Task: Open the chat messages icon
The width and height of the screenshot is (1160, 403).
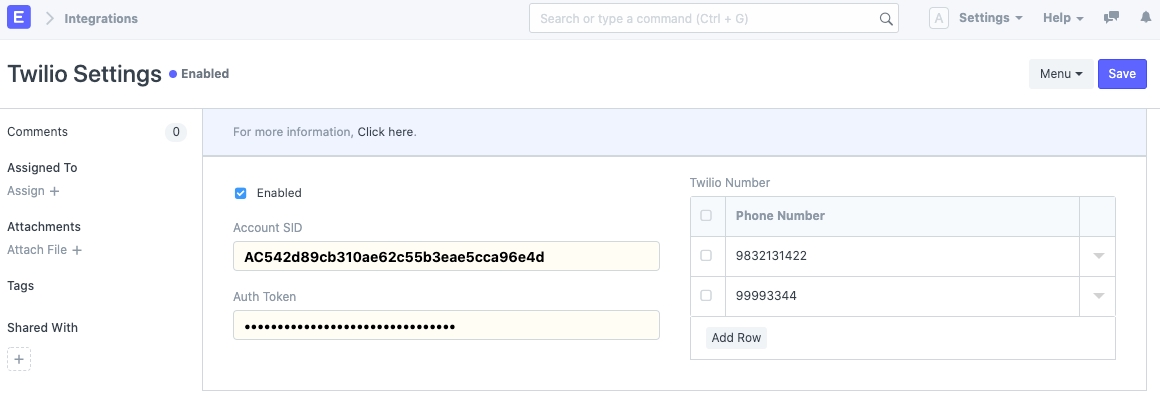Action: click(1111, 18)
